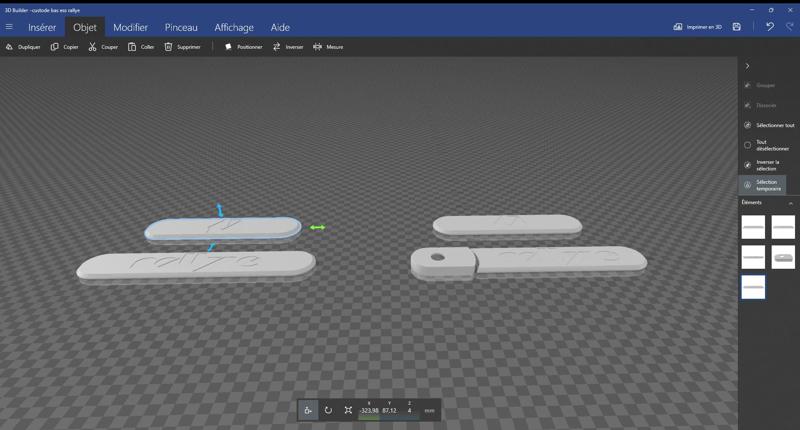
Task: Click the Mesure tool
Action: point(328,47)
